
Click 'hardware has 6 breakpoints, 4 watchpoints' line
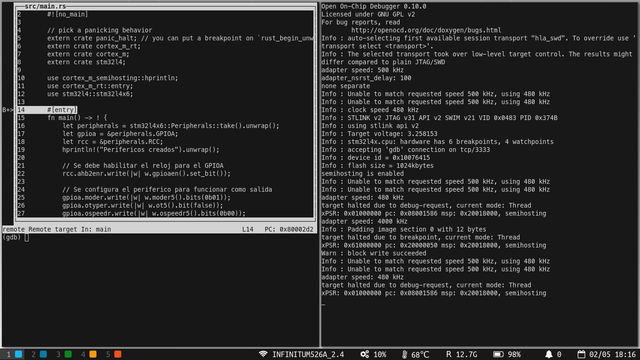(x=438, y=142)
